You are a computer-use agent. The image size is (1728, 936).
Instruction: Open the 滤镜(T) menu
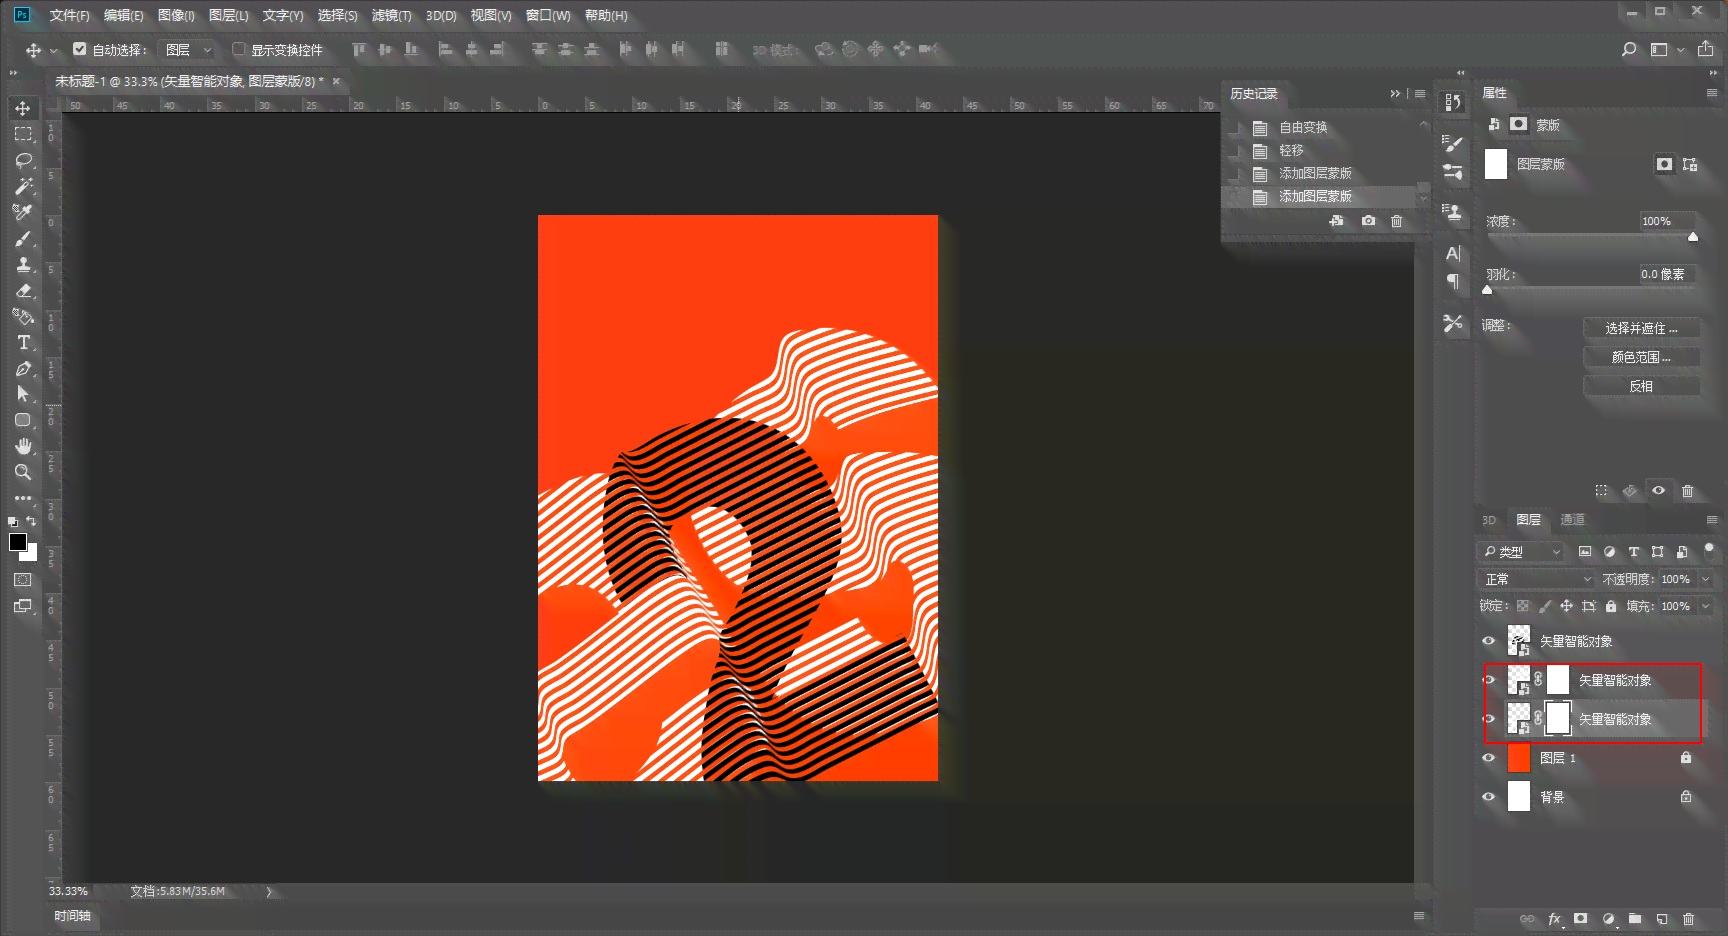point(391,15)
